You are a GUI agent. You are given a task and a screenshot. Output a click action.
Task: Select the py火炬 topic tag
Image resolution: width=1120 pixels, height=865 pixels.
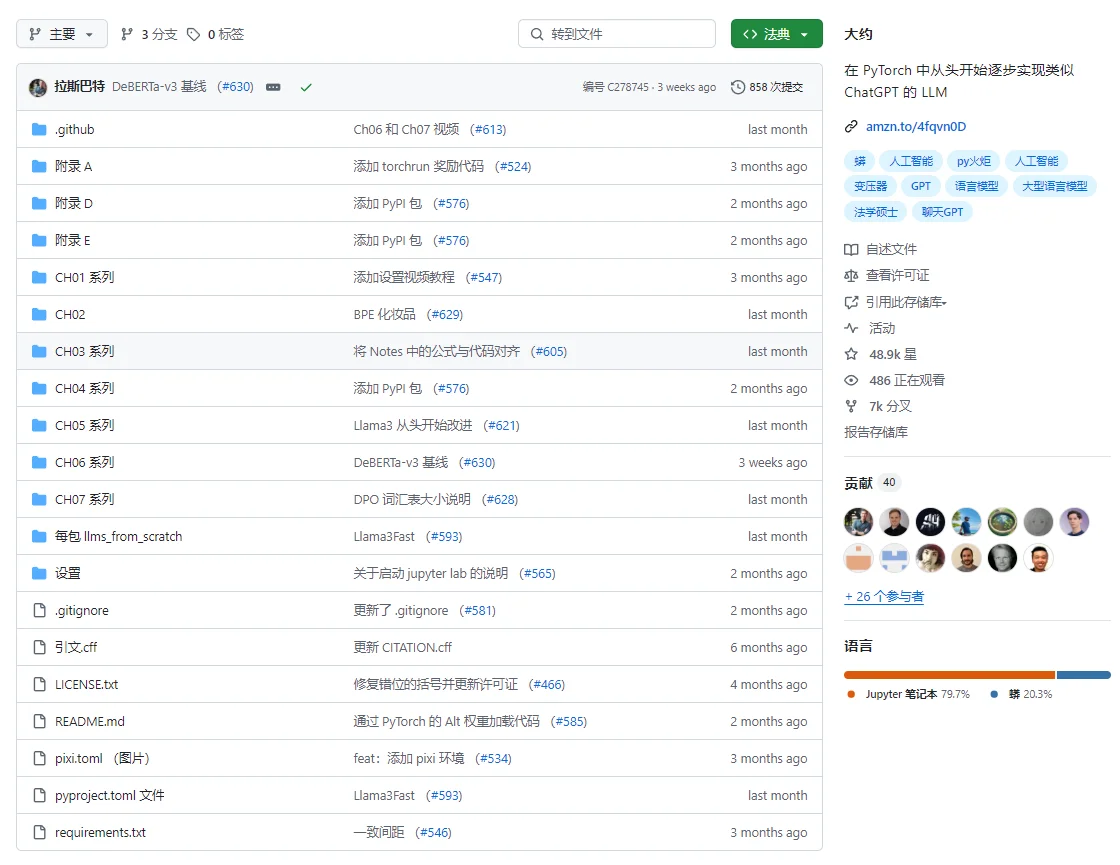click(974, 161)
